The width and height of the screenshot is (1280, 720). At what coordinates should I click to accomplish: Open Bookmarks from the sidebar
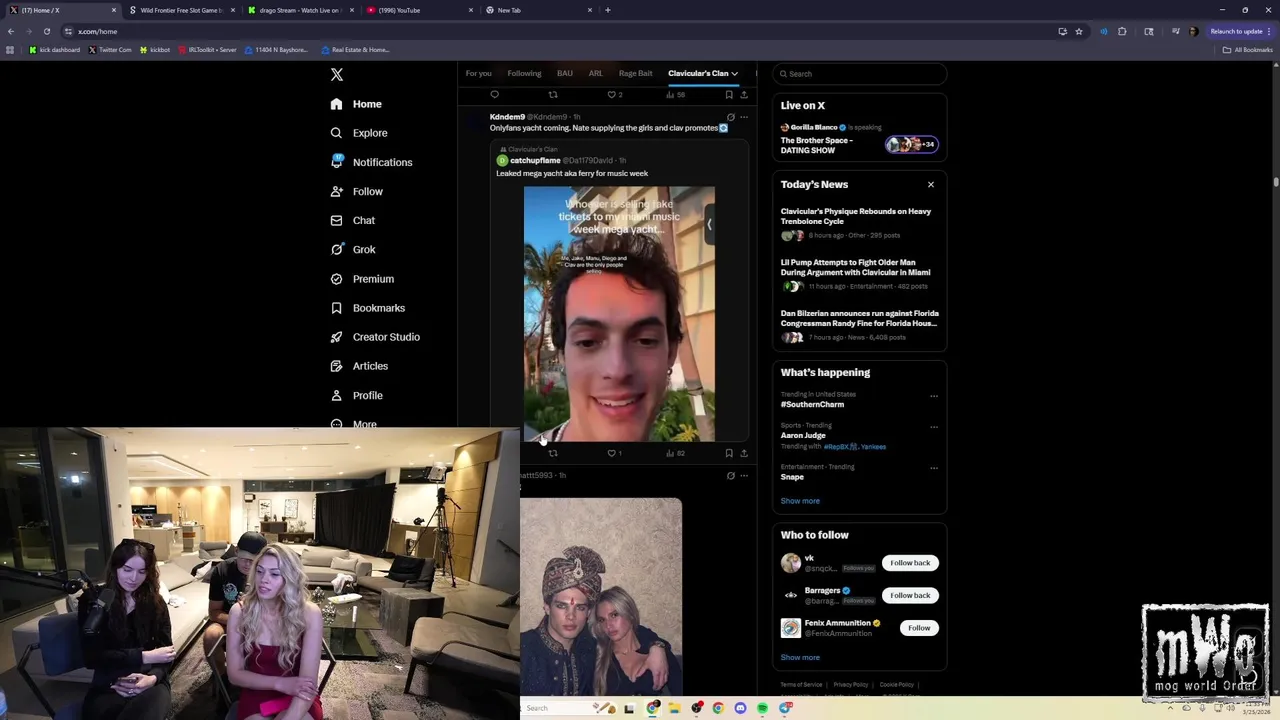coord(367,308)
